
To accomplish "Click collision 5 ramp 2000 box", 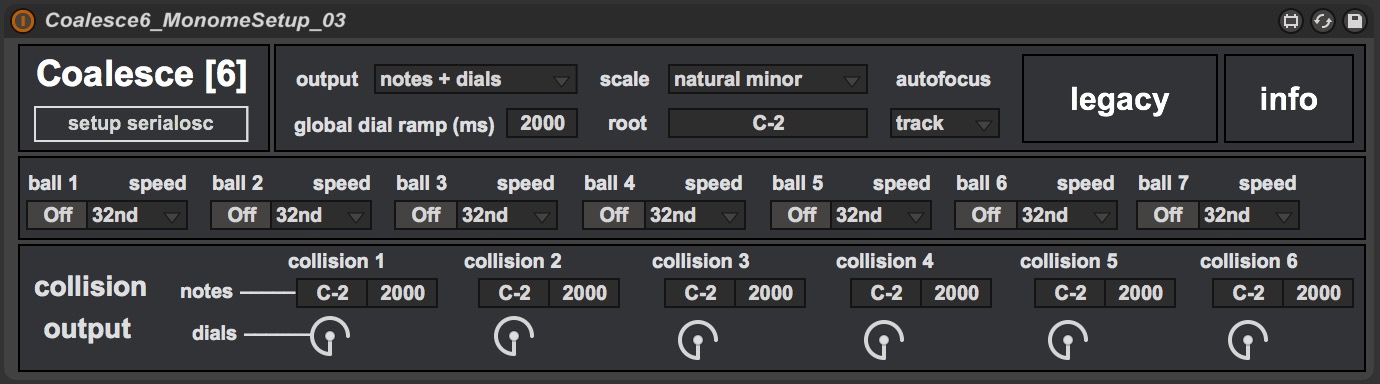I will pyautogui.click(x=1140, y=293).
